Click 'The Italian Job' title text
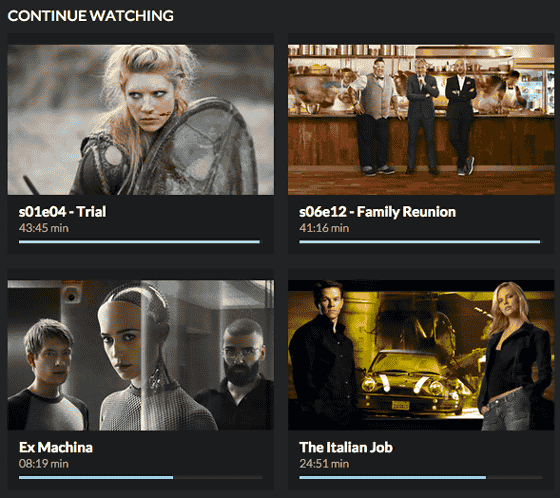The image size is (560, 498). [x=346, y=447]
